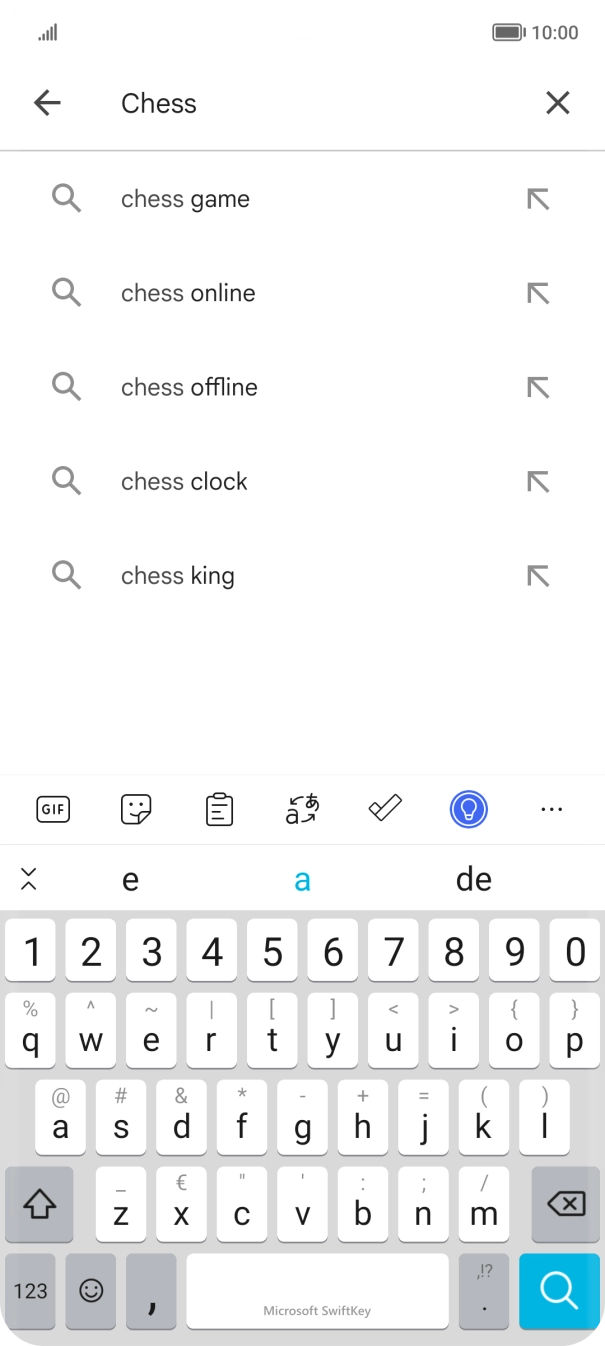Clear the search with the X button
The height and width of the screenshot is (1346, 605).
click(x=557, y=103)
